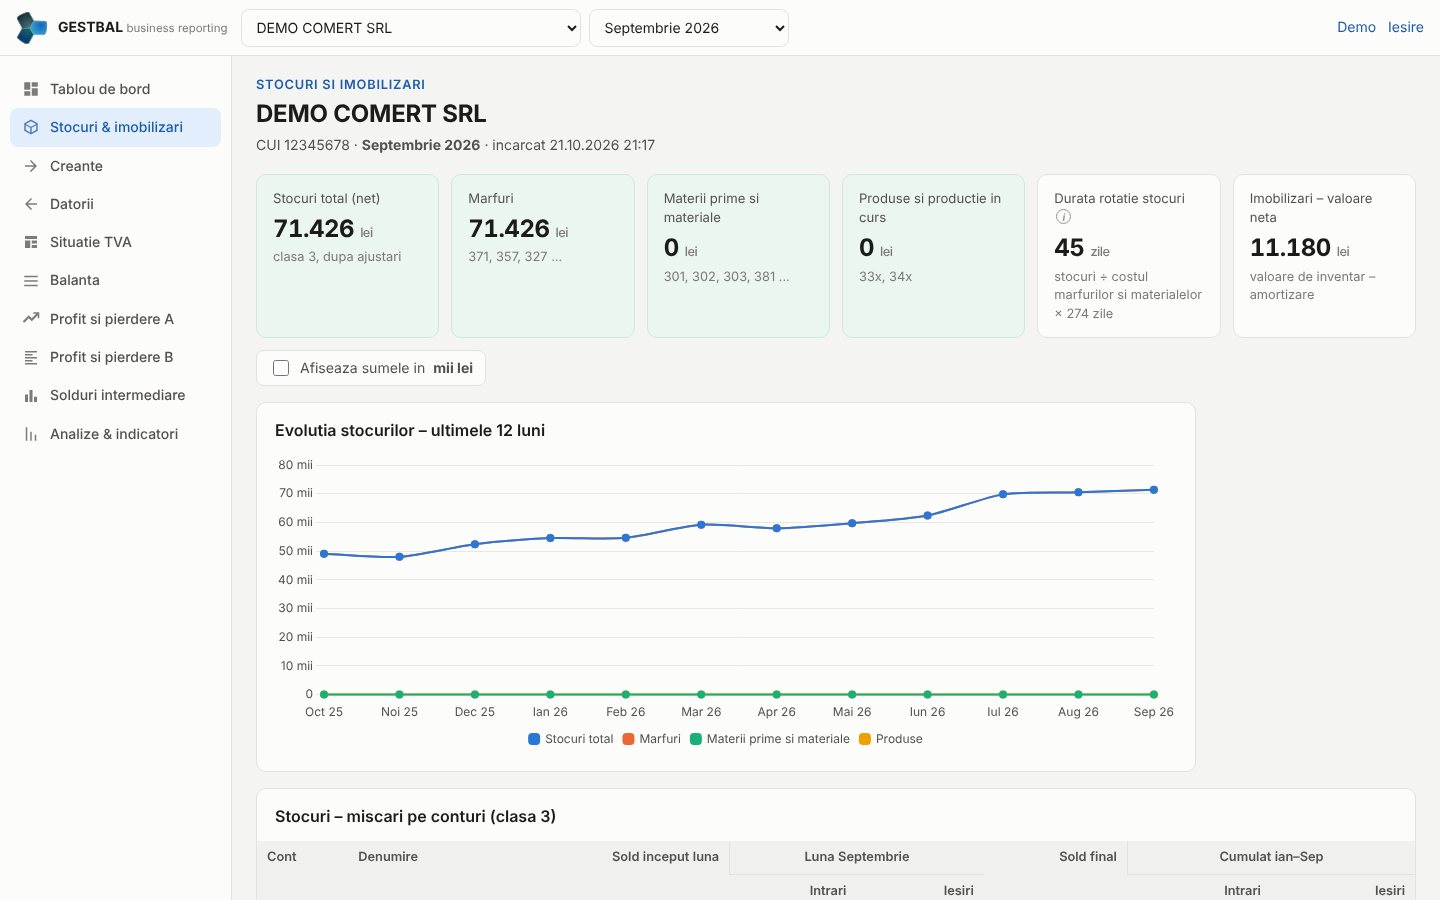Click the Materii prime si materiale card

point(738,256)
